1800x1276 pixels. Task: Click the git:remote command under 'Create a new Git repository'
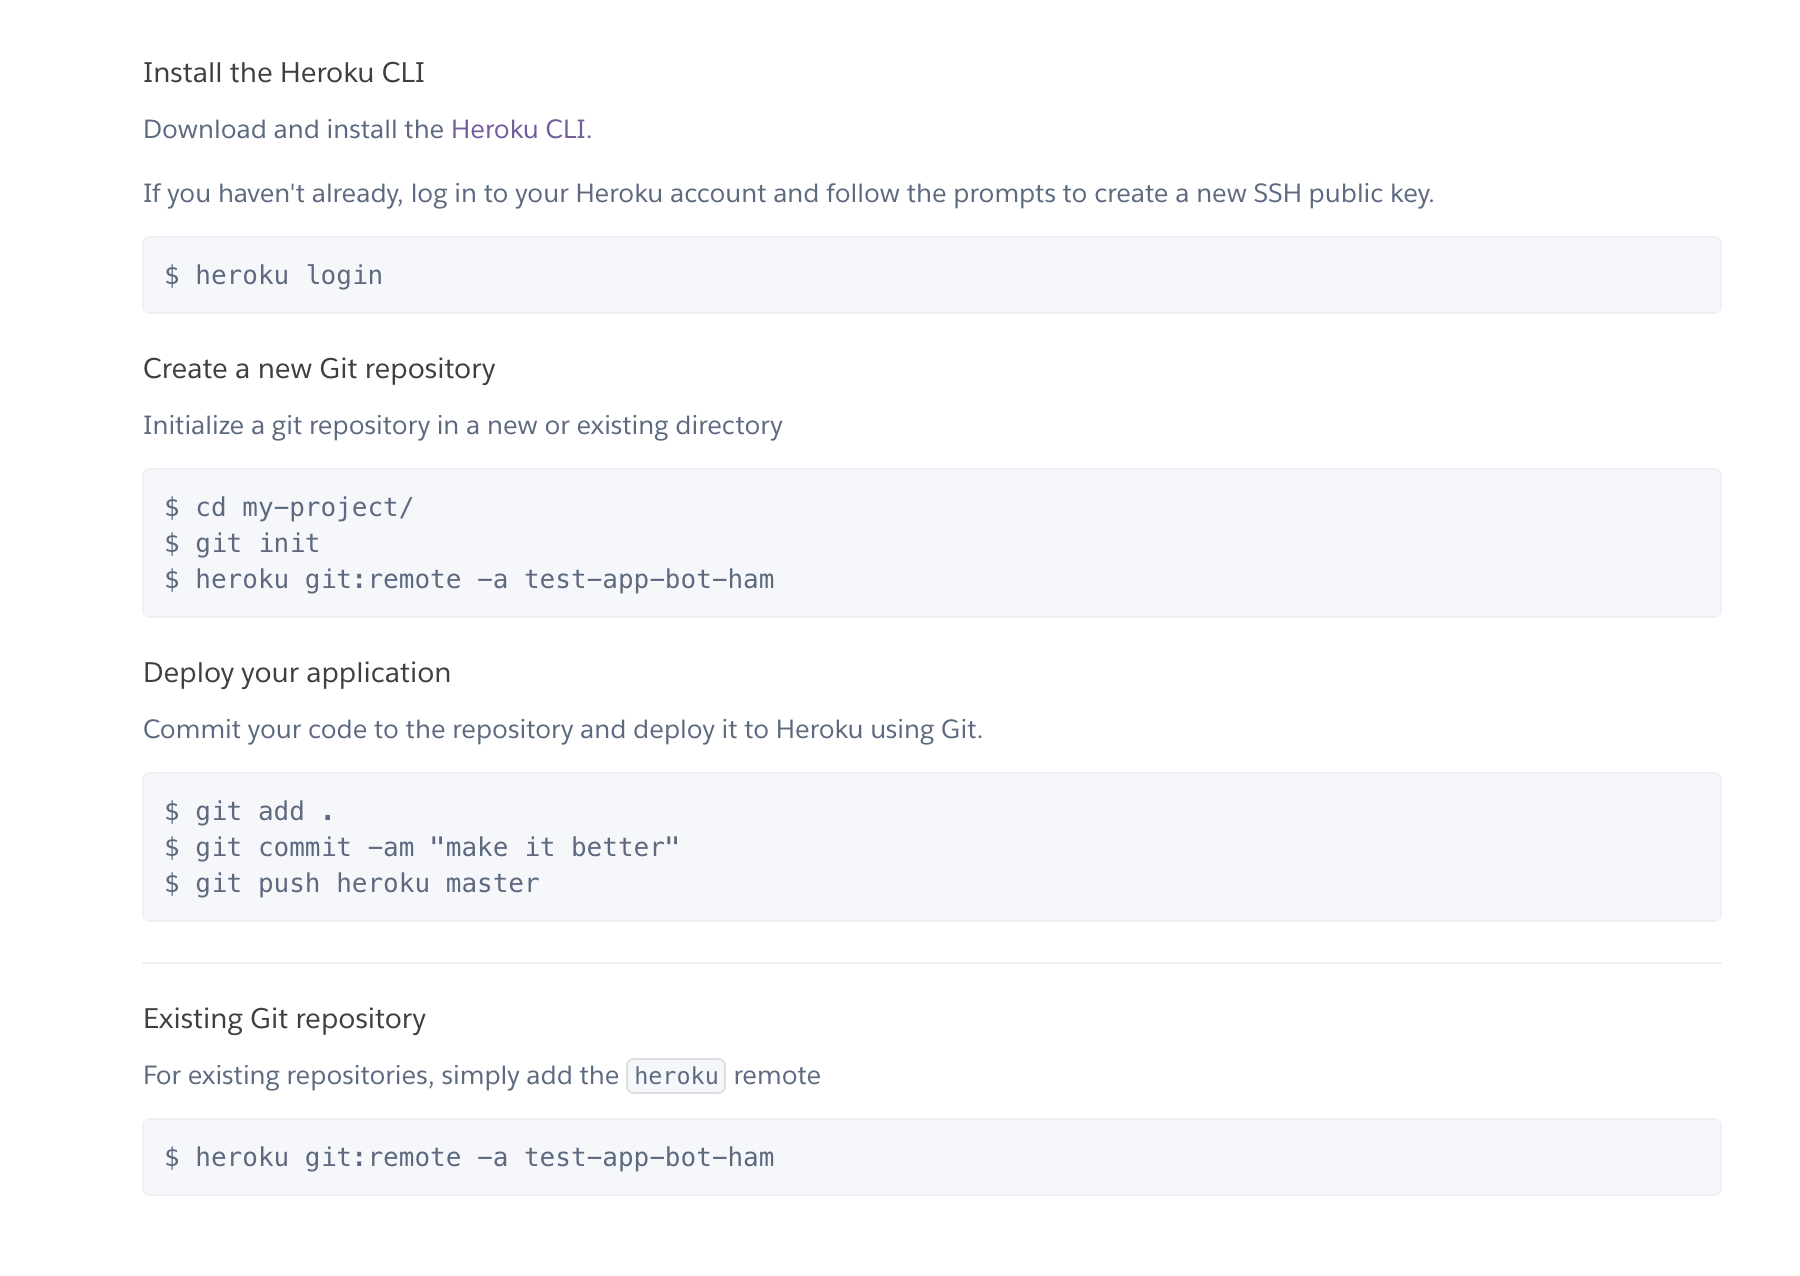469,579
